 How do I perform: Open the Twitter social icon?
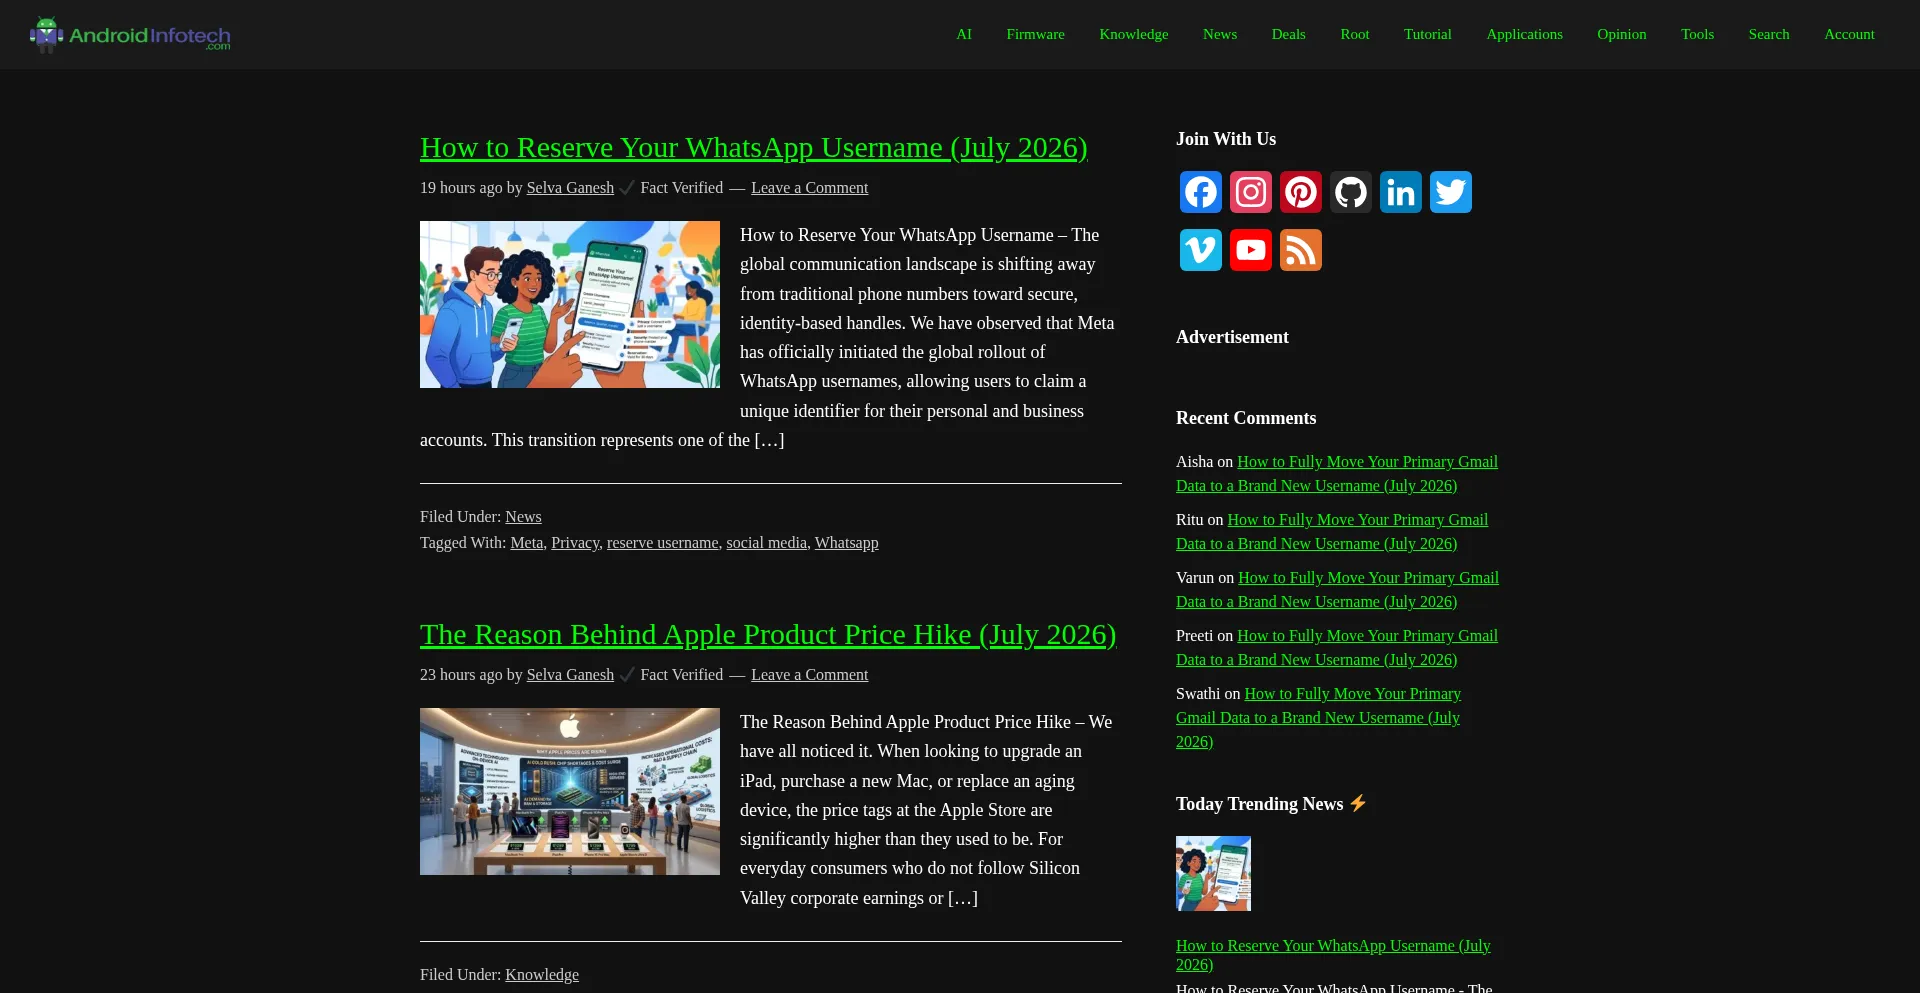(x=1451, y=192)
